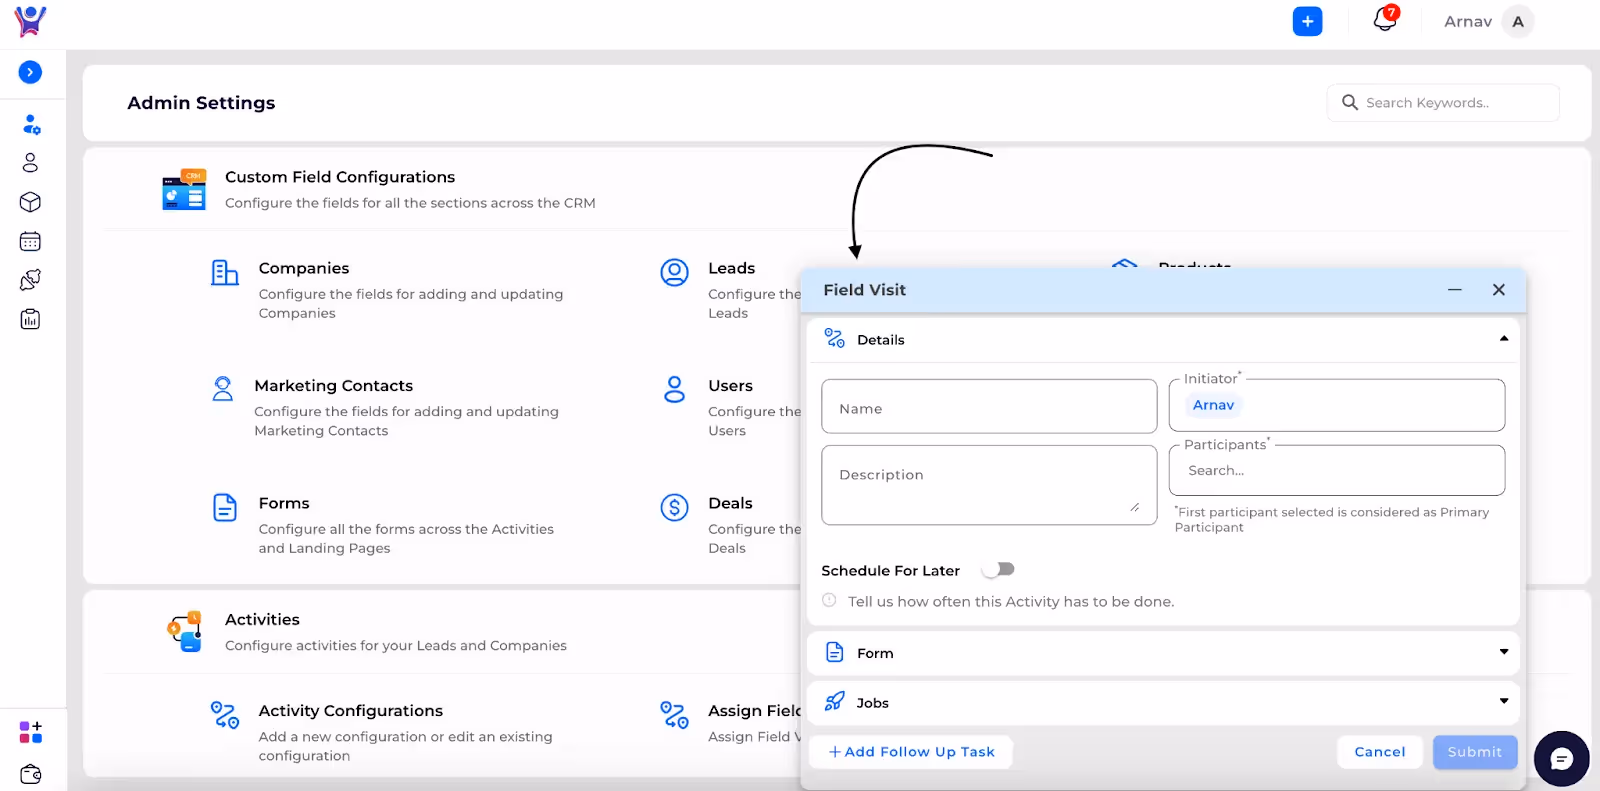
Task: Click the Forms document icon
Action: click(x=225, y=507)
